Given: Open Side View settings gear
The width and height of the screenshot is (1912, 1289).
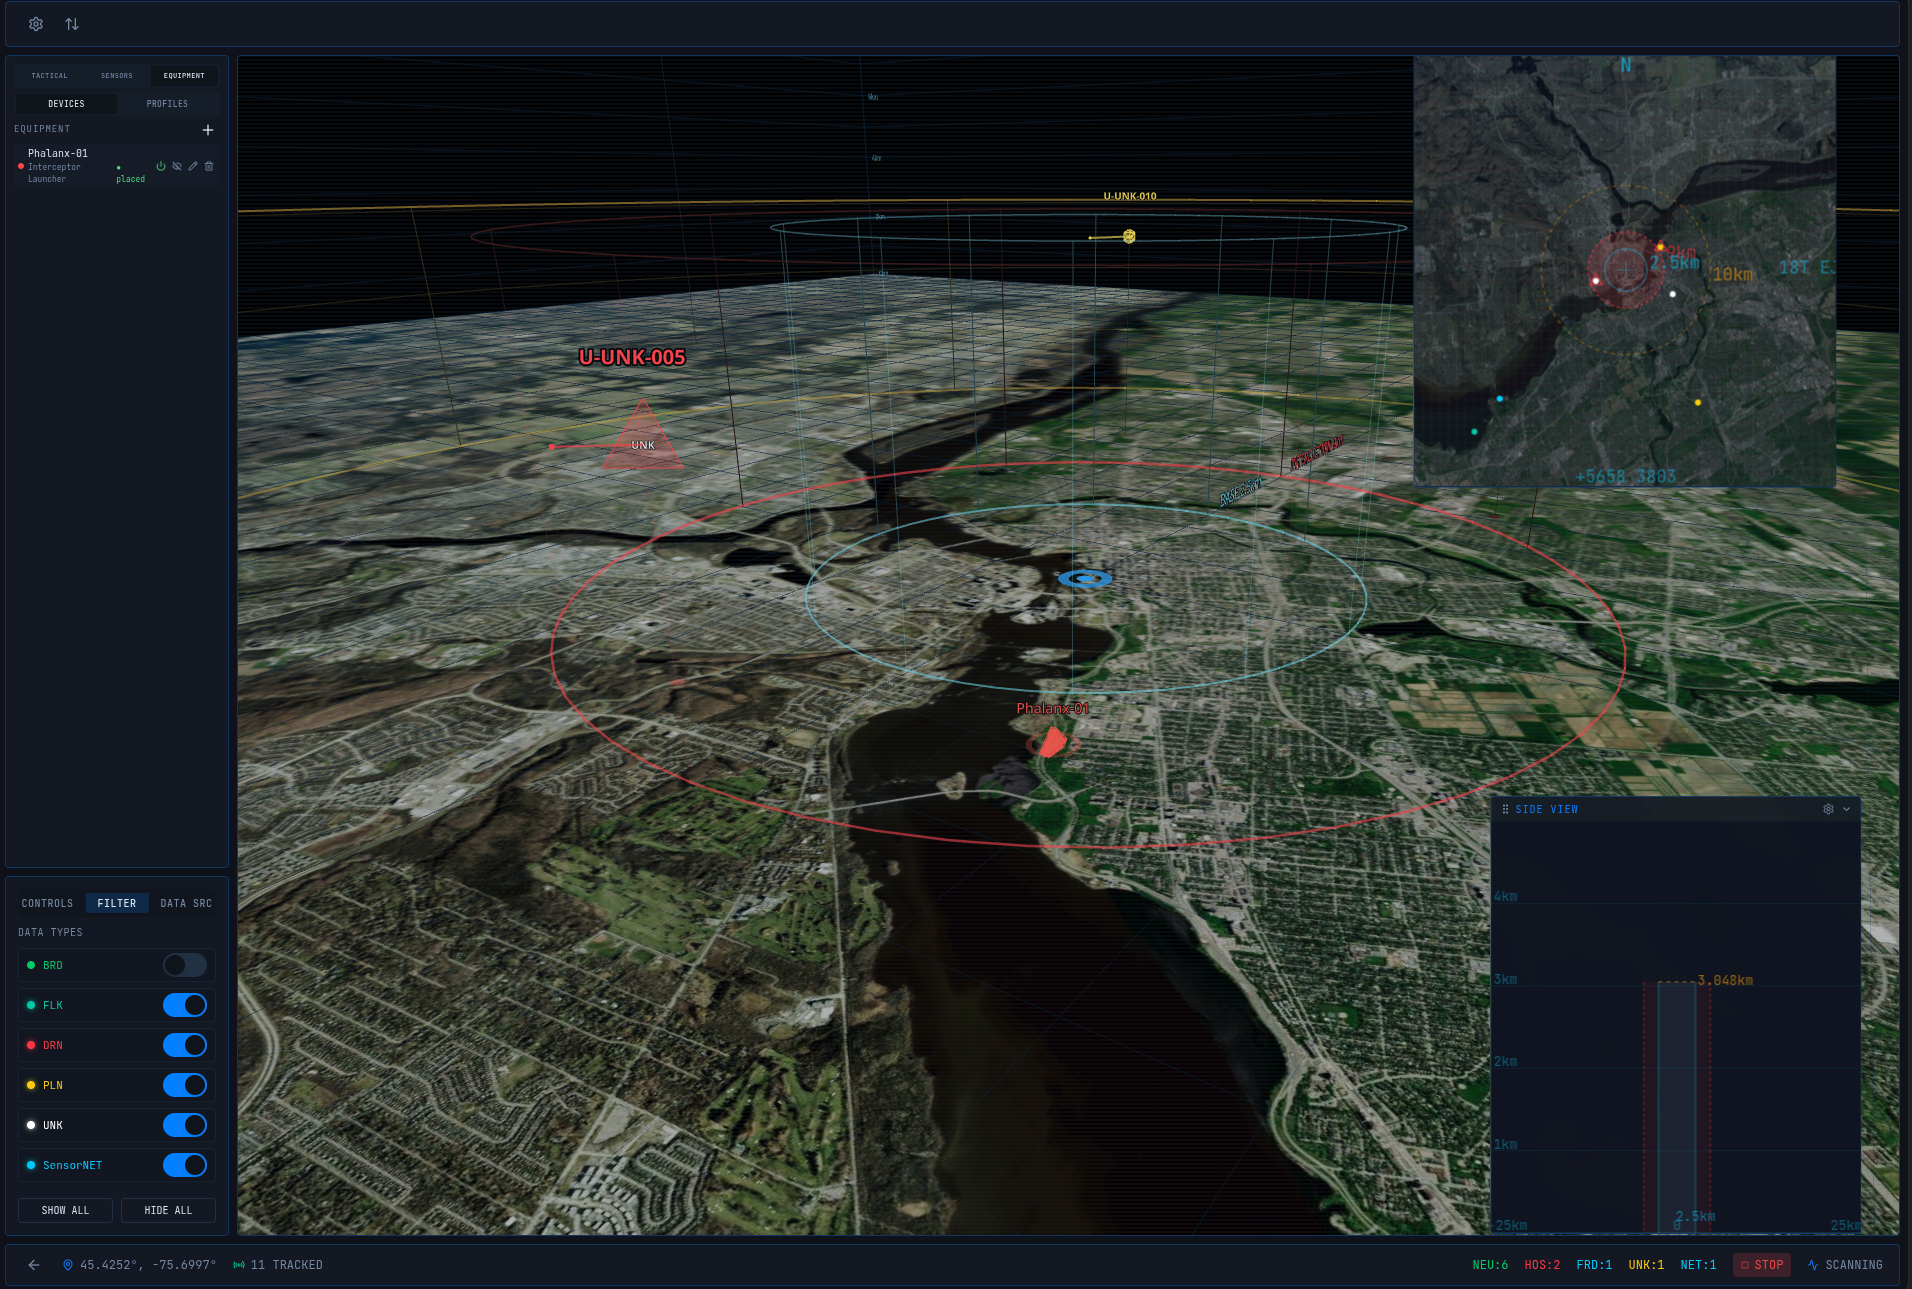Looking at the screenshot, I should (x=1828, y=809).
